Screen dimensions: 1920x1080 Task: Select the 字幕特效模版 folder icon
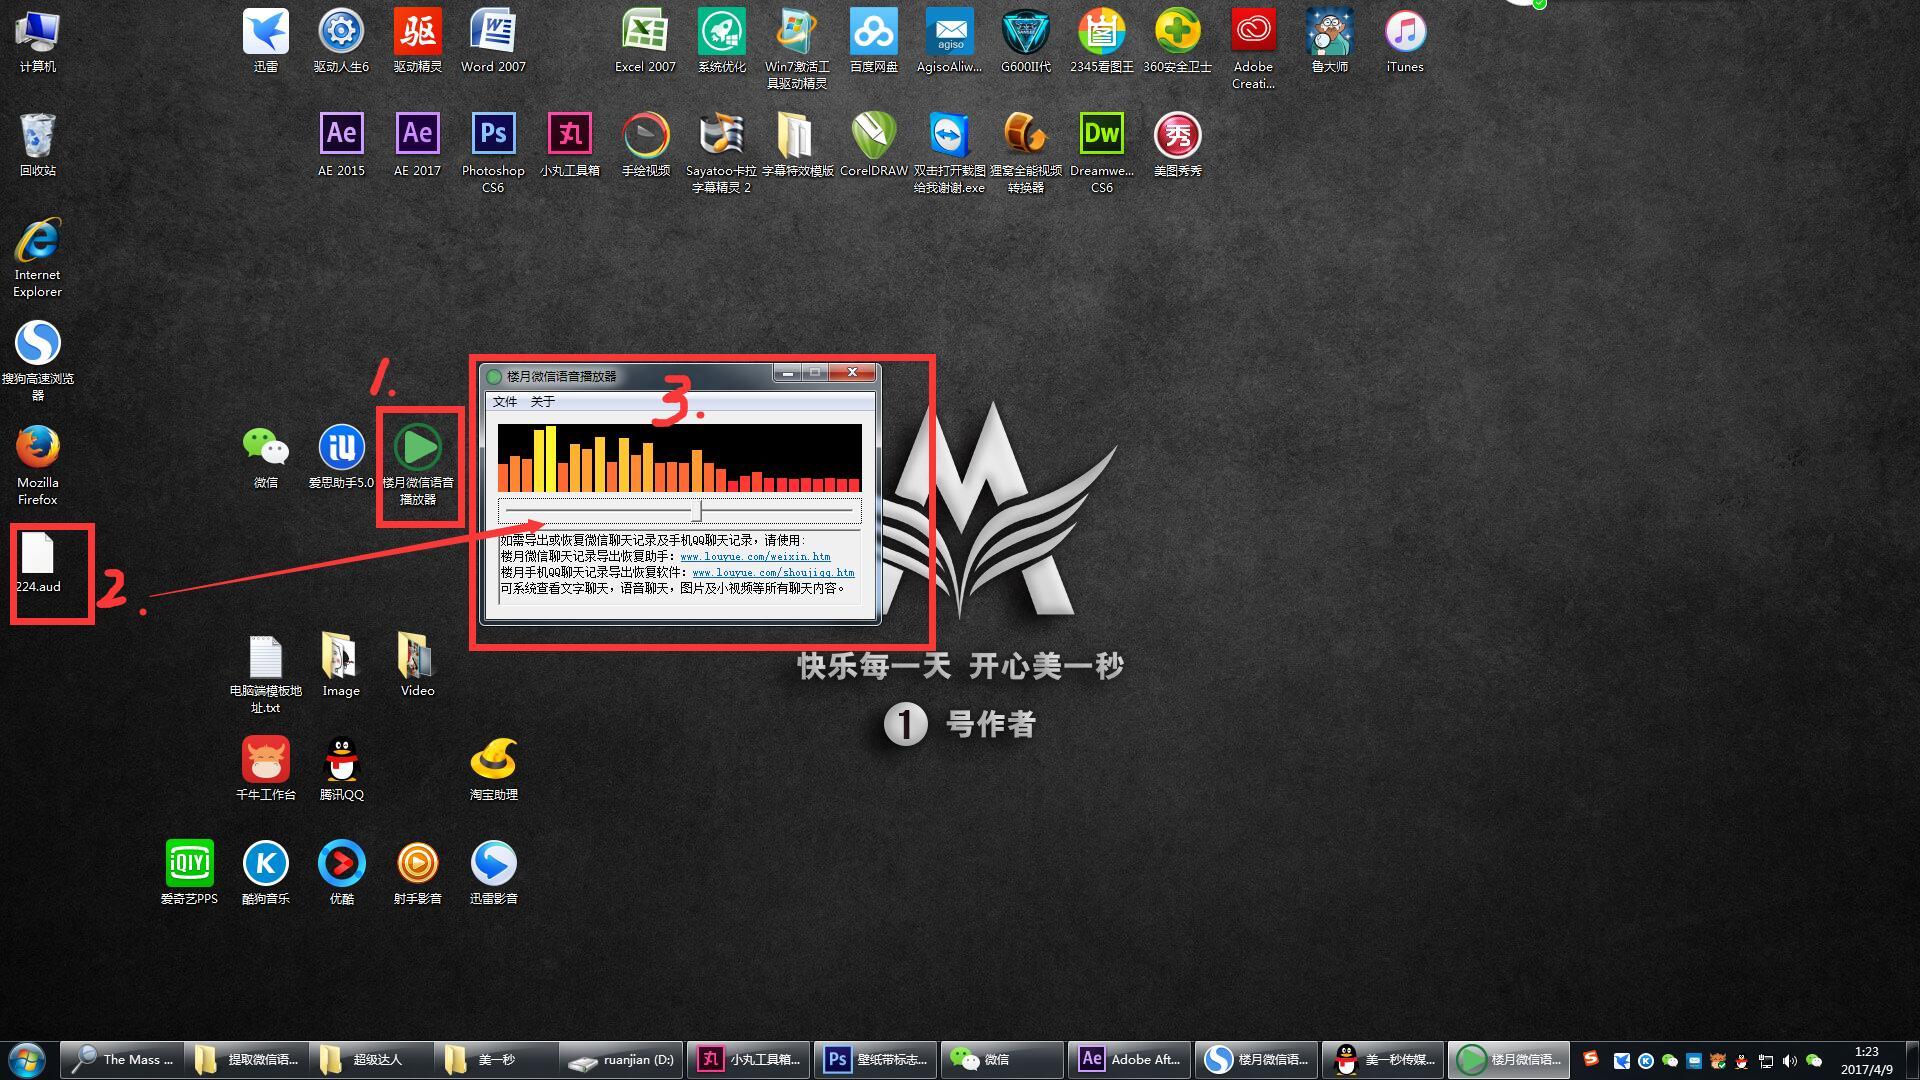coord(797,145)
